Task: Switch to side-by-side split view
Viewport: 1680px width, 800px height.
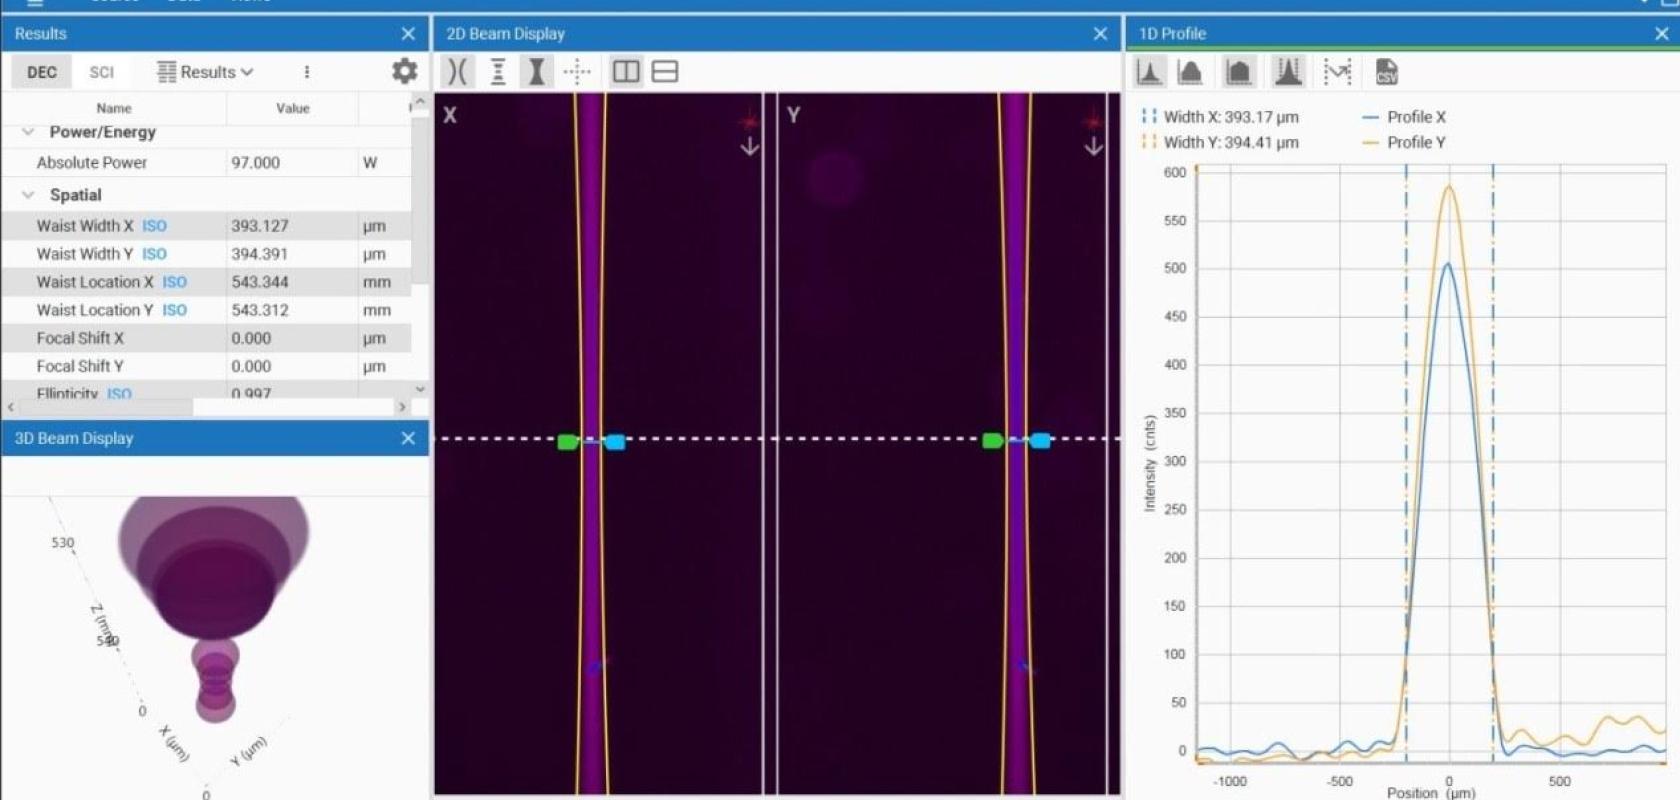Action: [x=626, y=71]
